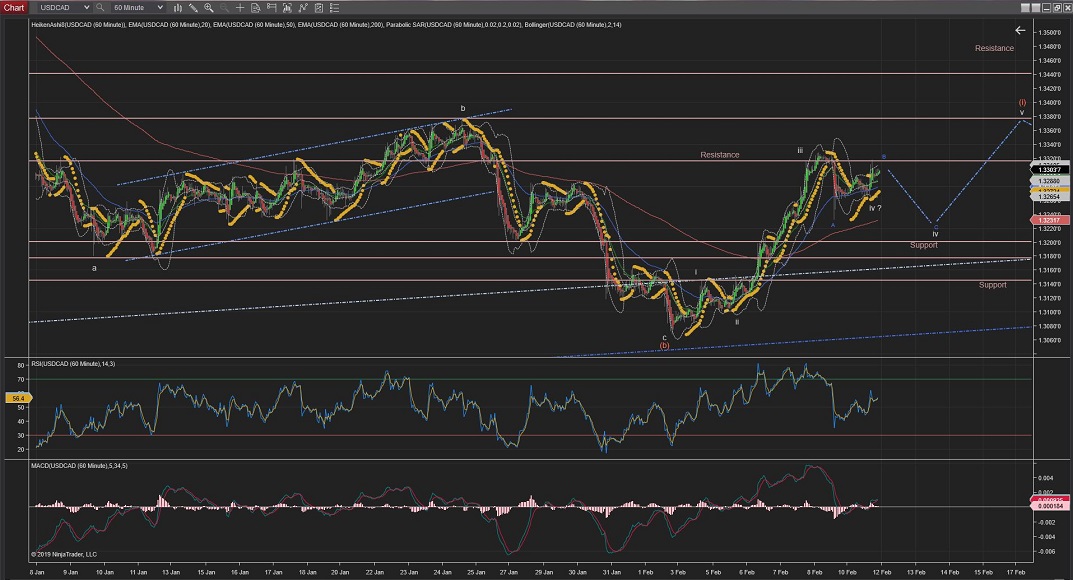Viewport: 1073px width, 580px height.
Task: Toggle the data box display
Action: 256,7
